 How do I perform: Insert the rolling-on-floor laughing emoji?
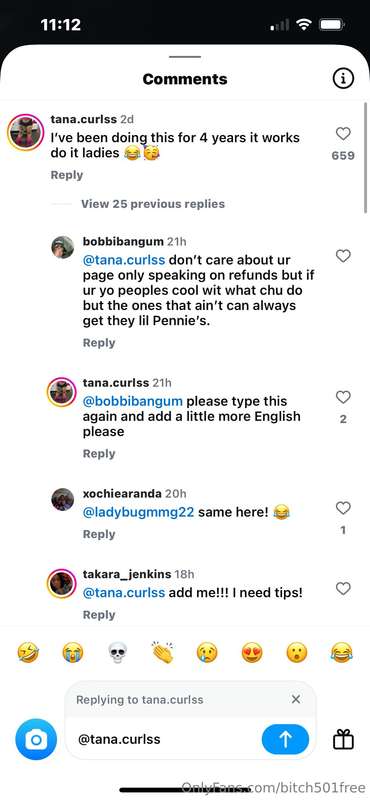28,653
